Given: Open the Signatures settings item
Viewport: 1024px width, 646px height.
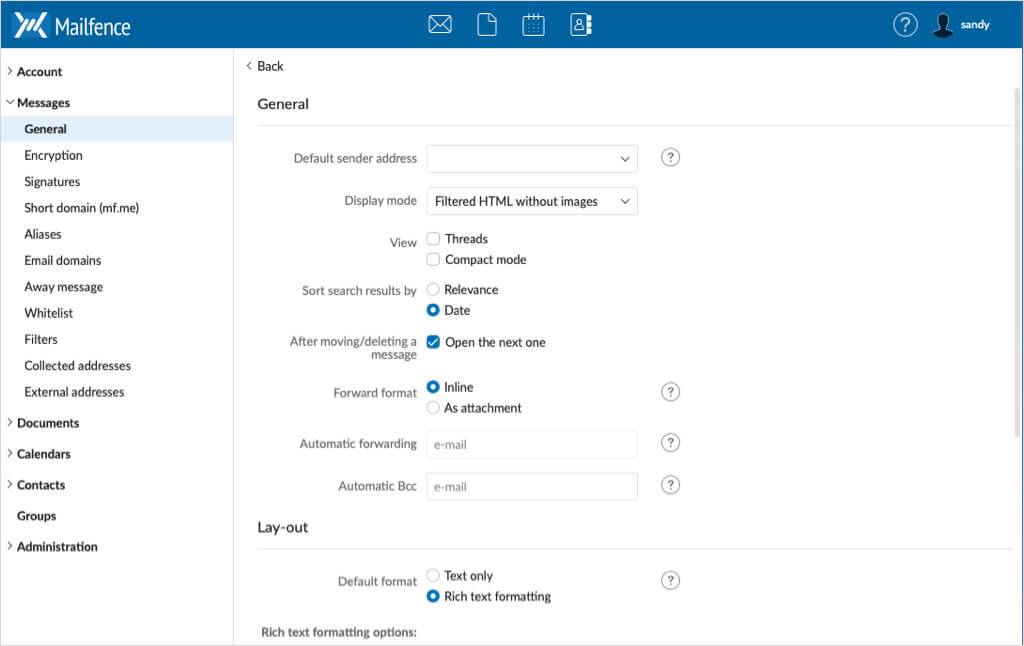Looking at the screenshot, I should coord(52,182).
